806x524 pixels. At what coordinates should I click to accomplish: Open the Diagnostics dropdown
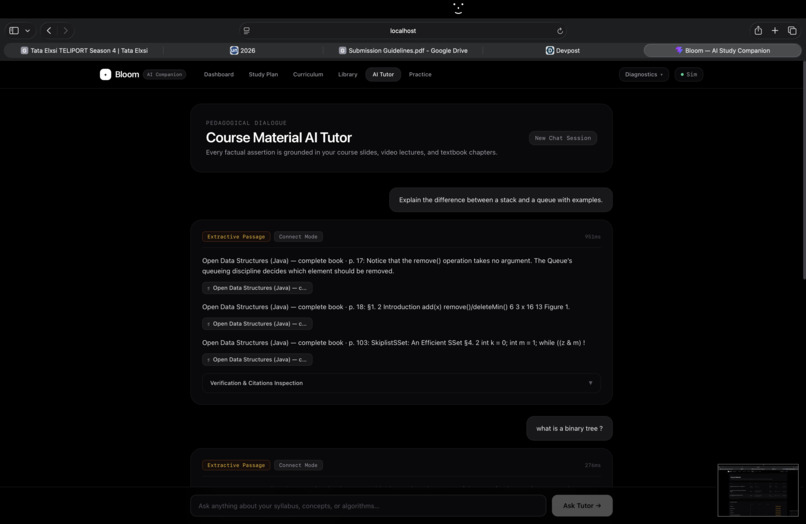(644, 75)
